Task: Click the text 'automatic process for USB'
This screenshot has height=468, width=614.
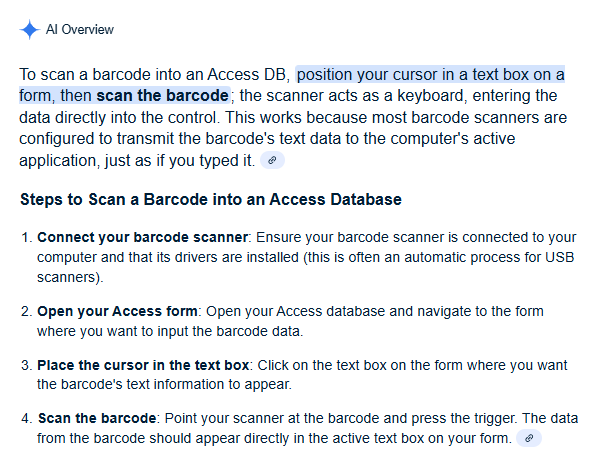Action: (x=489, y=257)
